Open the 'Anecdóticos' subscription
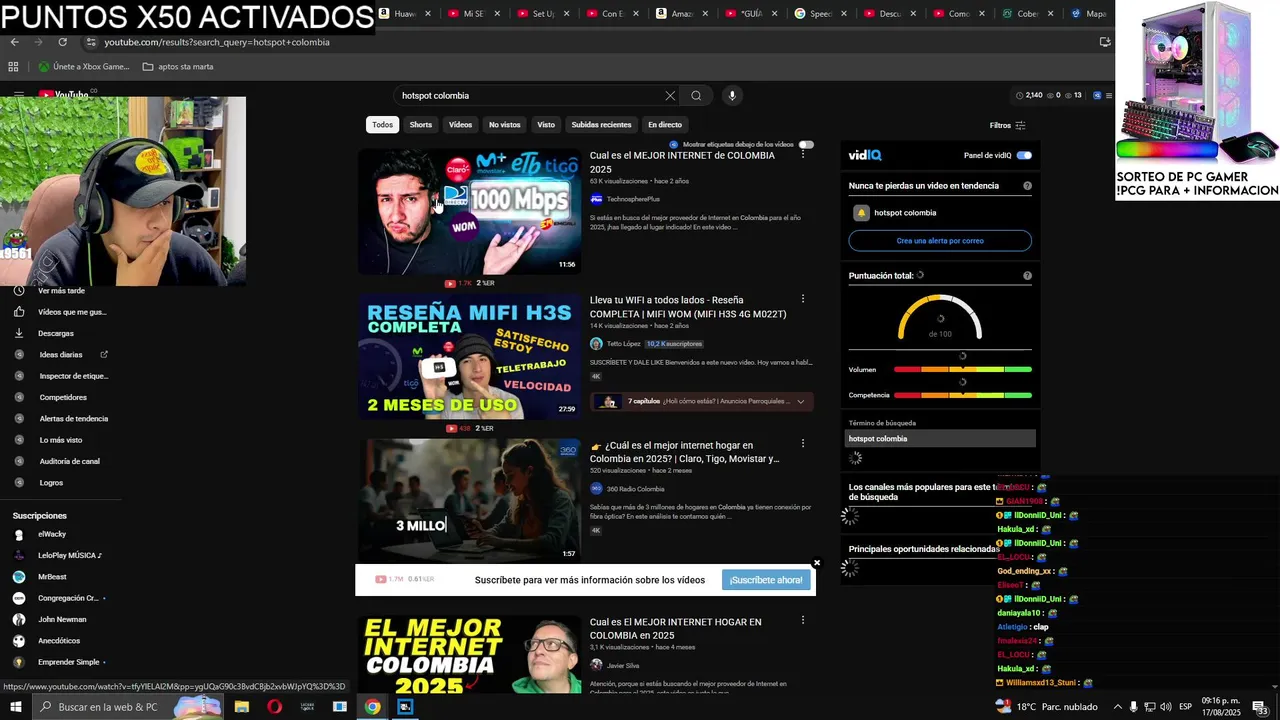This screenshot has height=720, width=1280. [59, 641]
